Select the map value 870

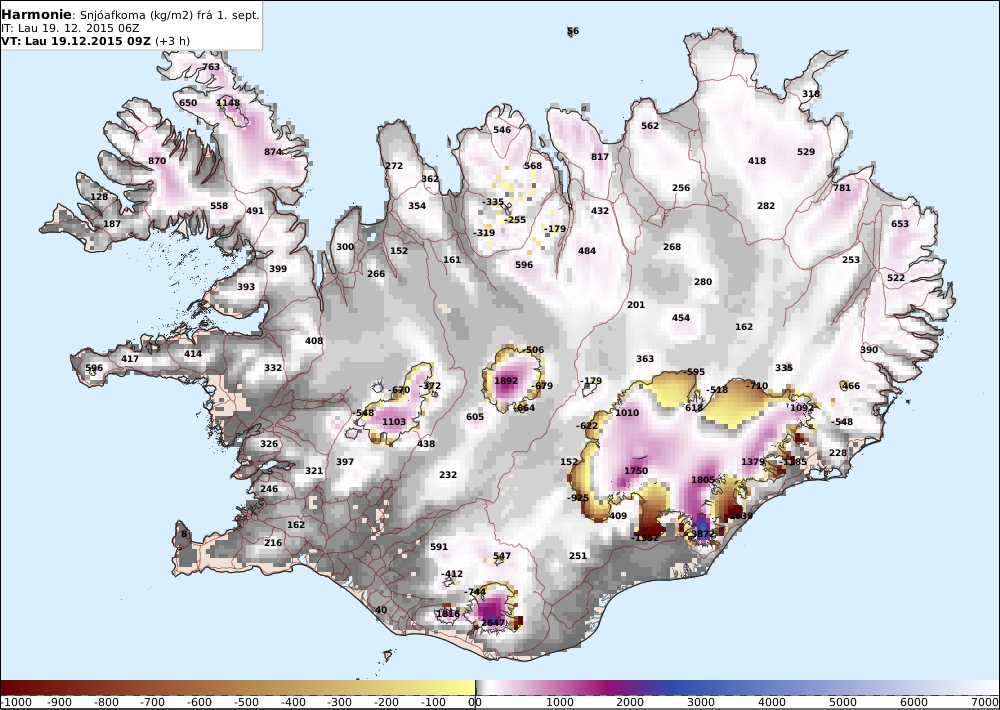click(157, 161)
